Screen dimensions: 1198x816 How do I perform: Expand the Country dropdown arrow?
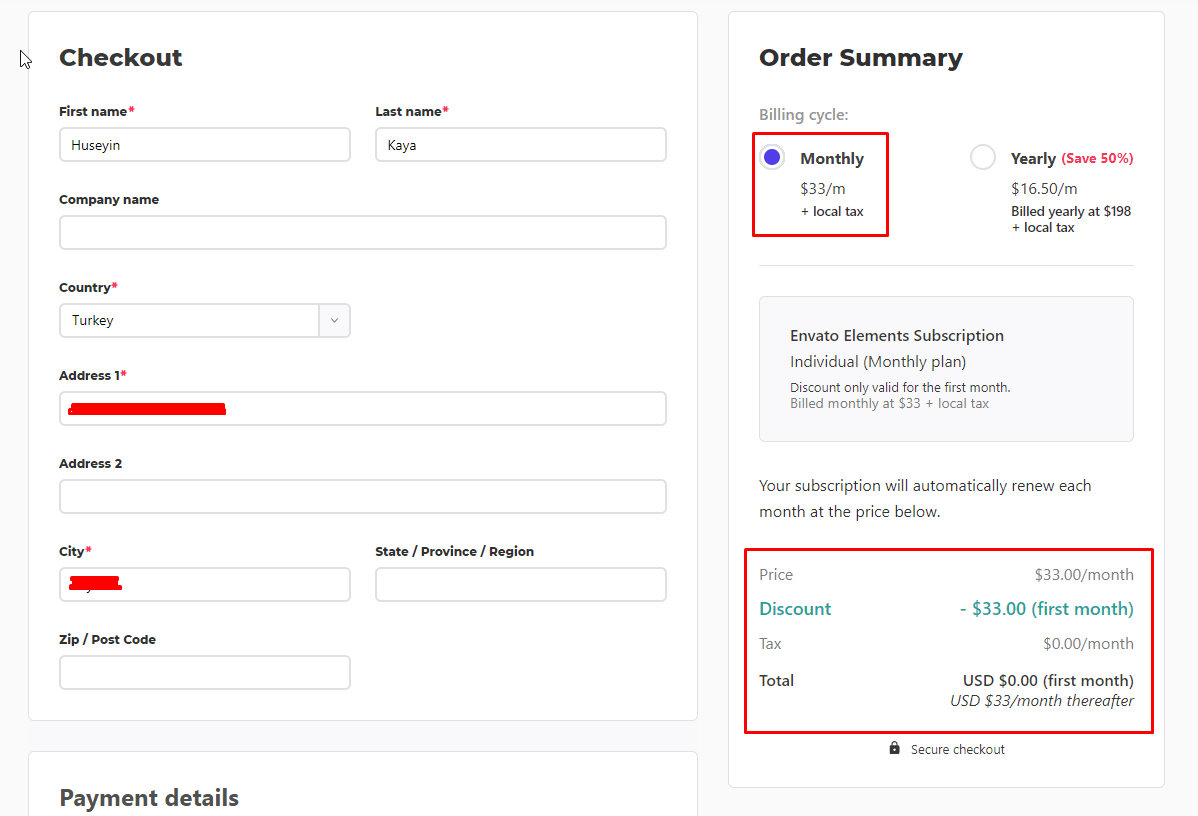tap(334, 321)
